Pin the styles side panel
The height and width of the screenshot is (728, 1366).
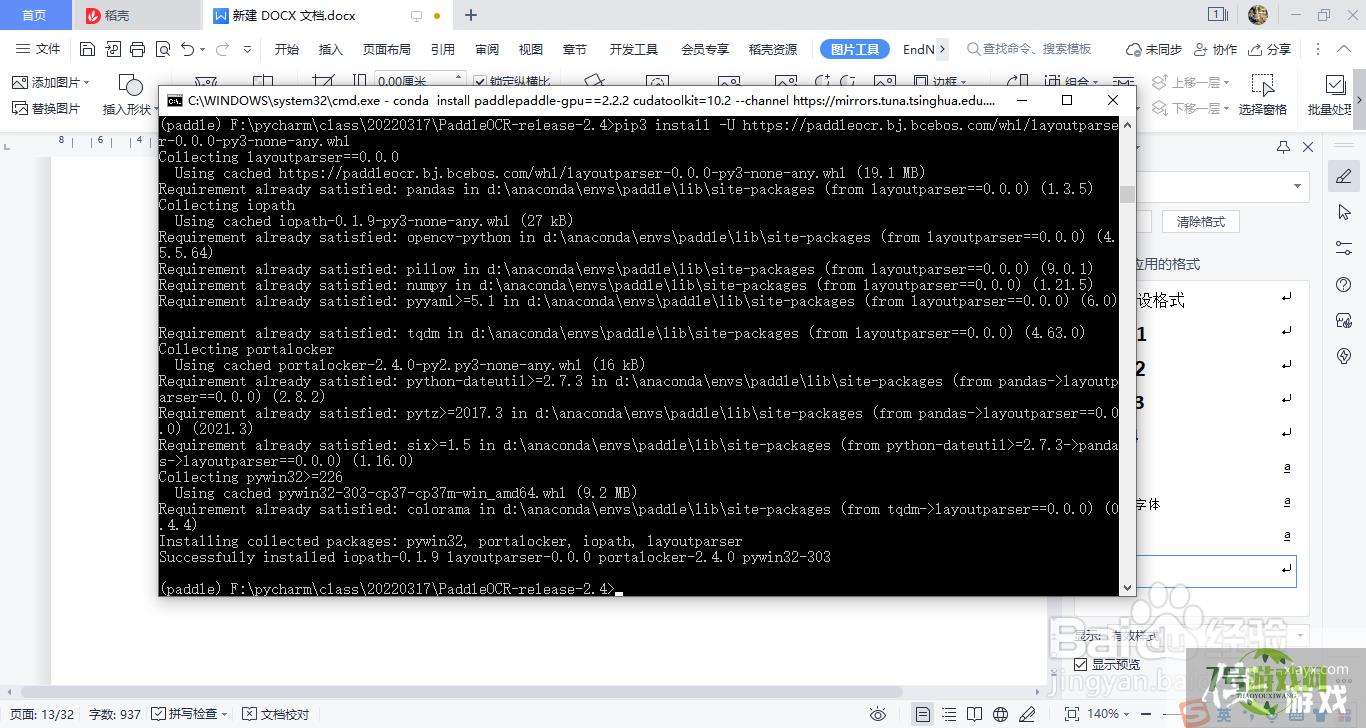pyautogui.click(x=1283, y=147)
